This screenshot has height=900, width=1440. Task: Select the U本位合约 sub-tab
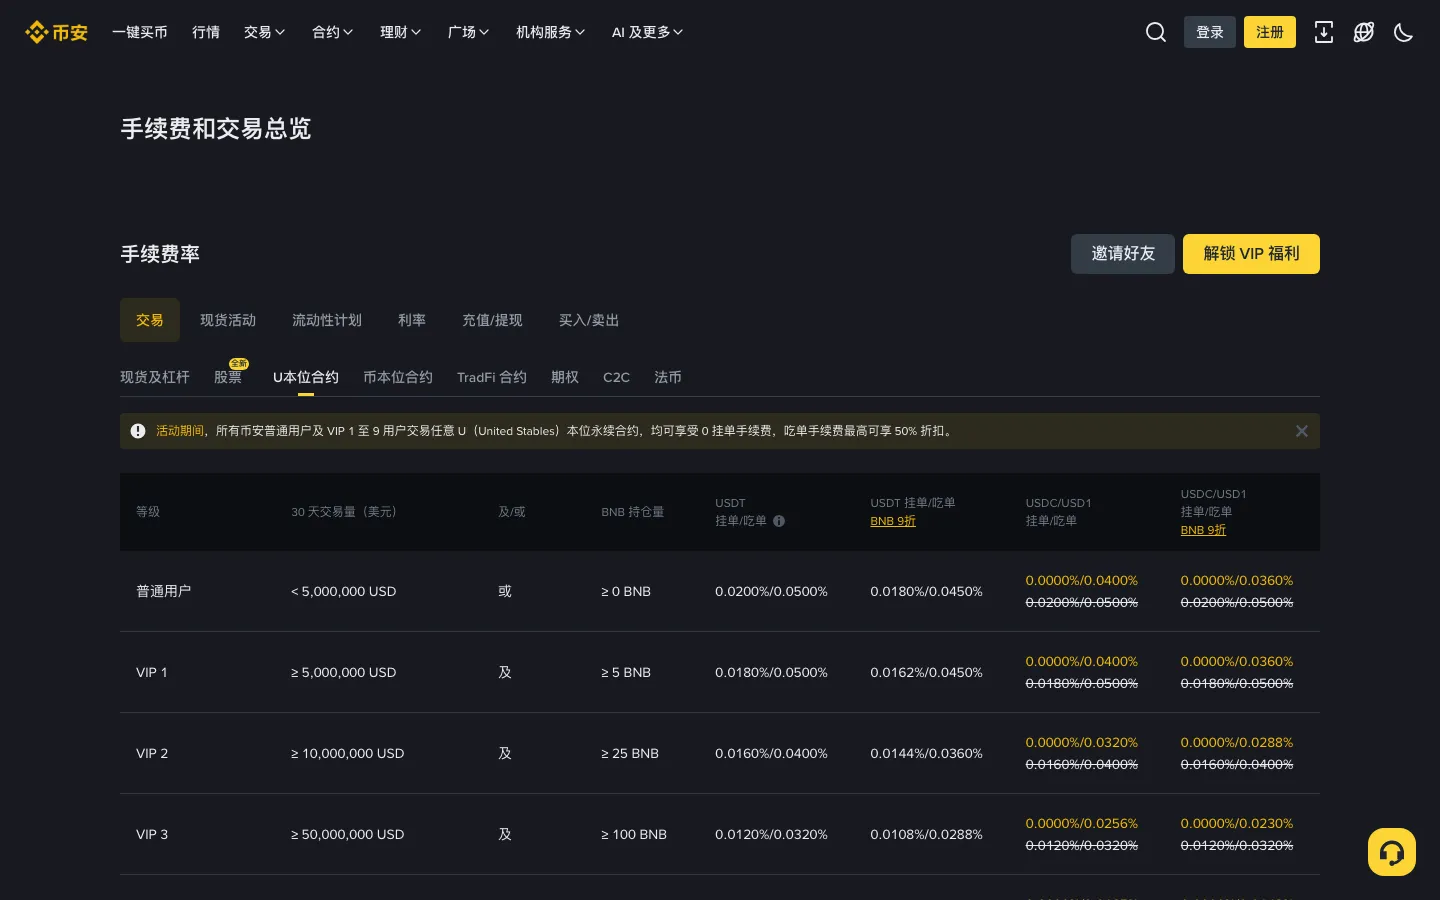coord(306,377)
